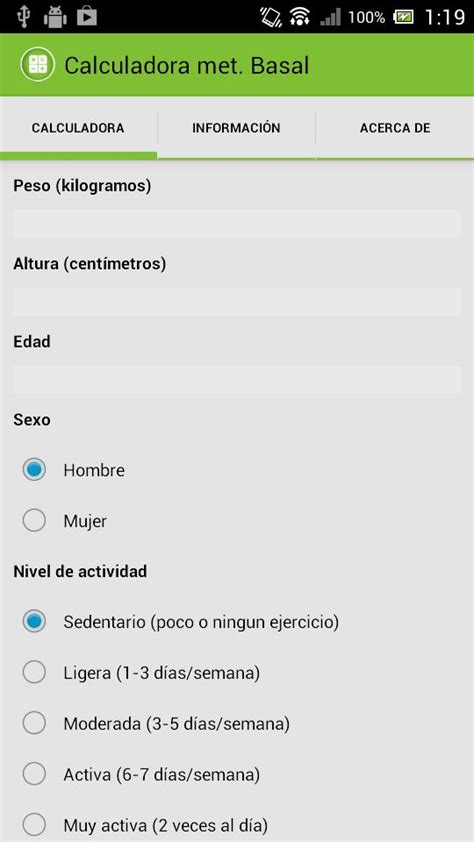Tap the calculator app icon in header
Viewport: 474px width, 842px height.
point(38,65)
